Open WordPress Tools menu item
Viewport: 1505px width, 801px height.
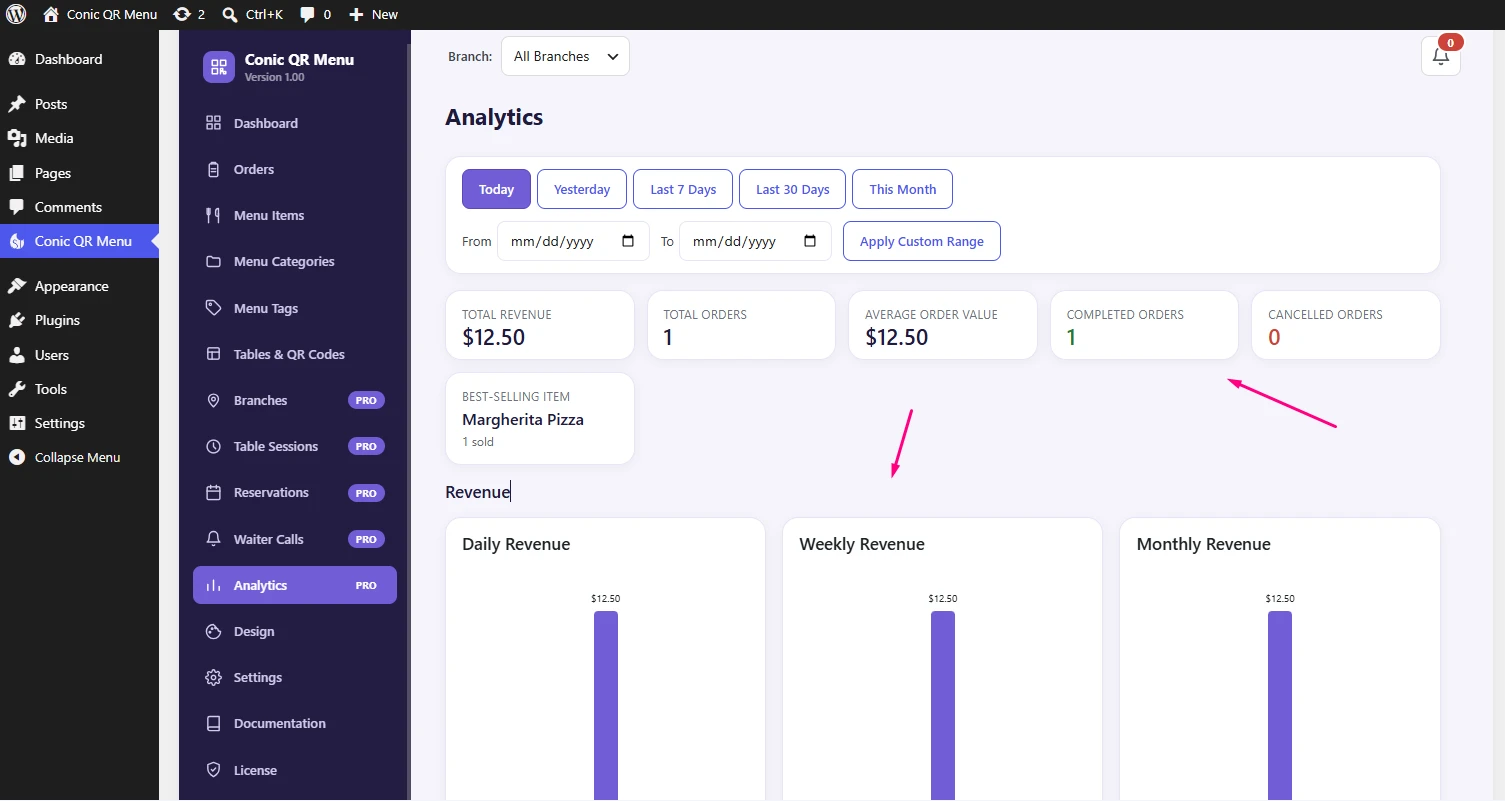pos(79,389)
